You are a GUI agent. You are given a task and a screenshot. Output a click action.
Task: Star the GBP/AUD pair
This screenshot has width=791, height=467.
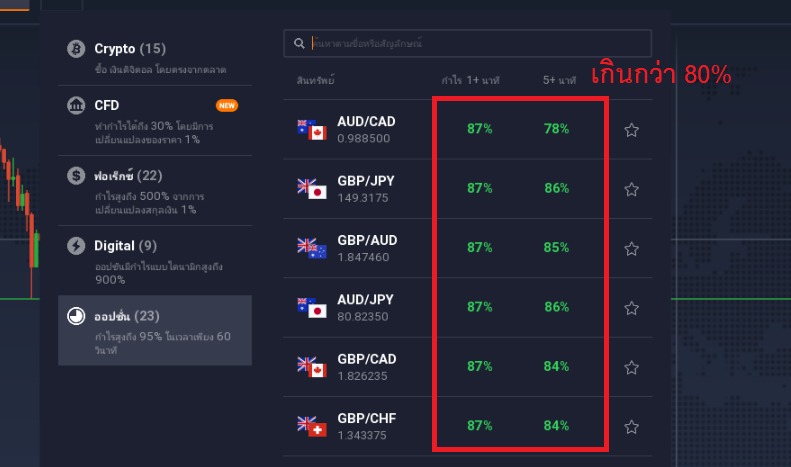(632, 249)
